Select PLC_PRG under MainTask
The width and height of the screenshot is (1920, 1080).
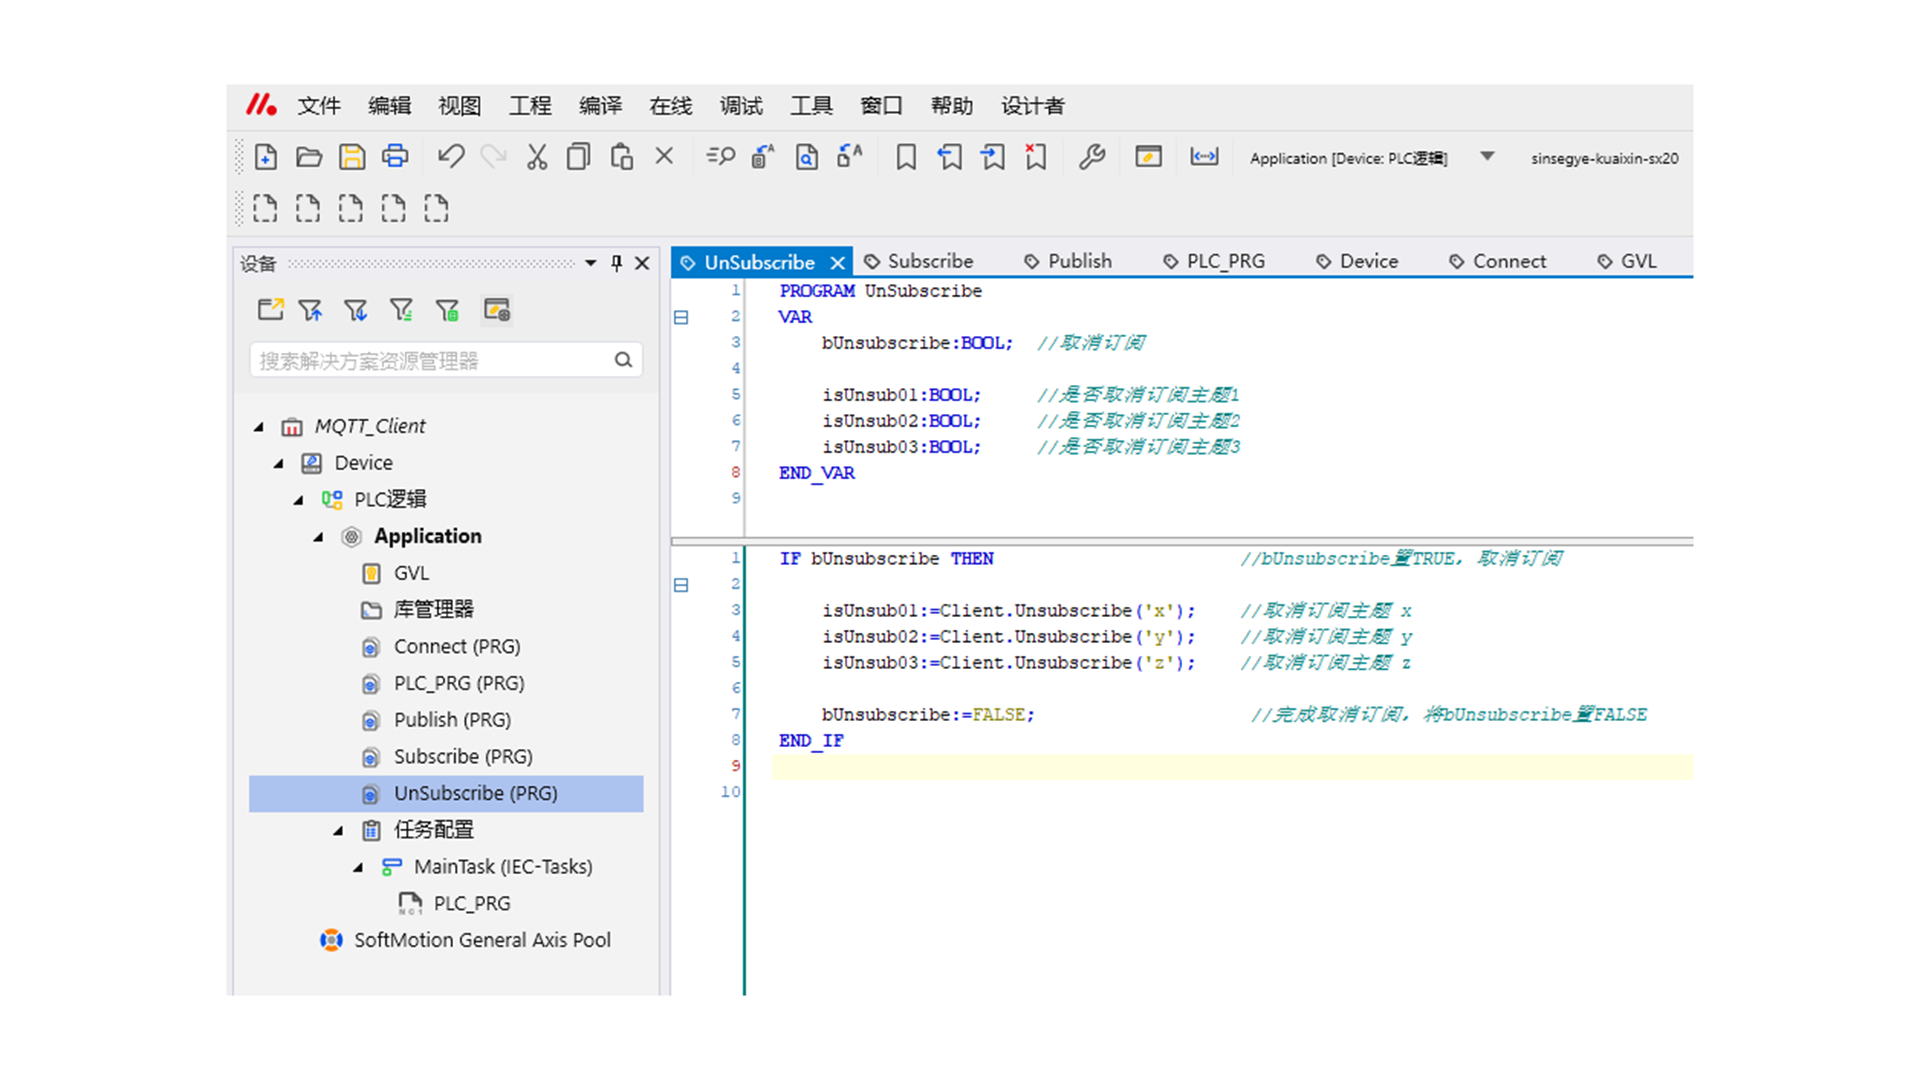471,904
